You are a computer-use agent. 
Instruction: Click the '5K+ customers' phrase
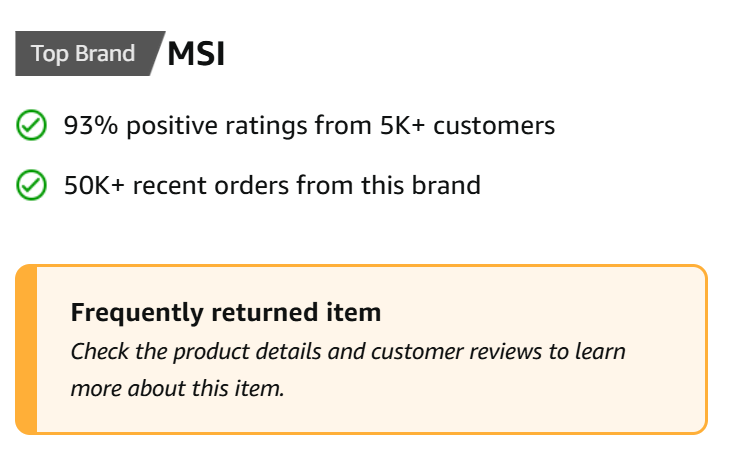click(x=467, y=126)
